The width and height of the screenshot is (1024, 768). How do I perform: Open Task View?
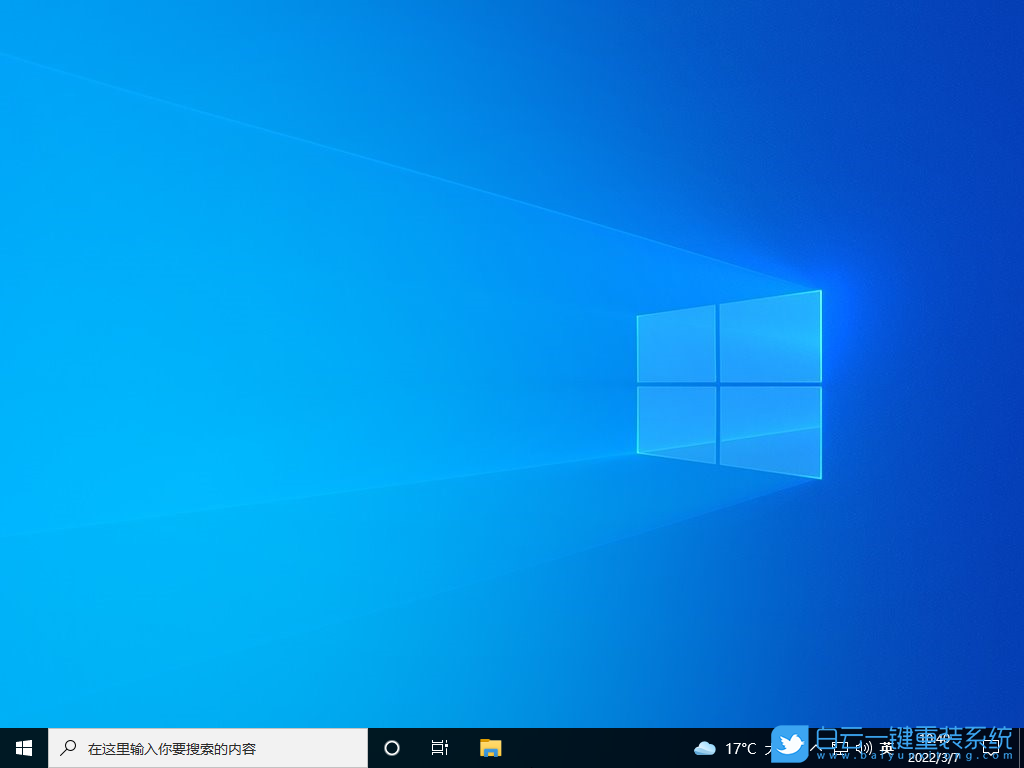click(439, 747)
